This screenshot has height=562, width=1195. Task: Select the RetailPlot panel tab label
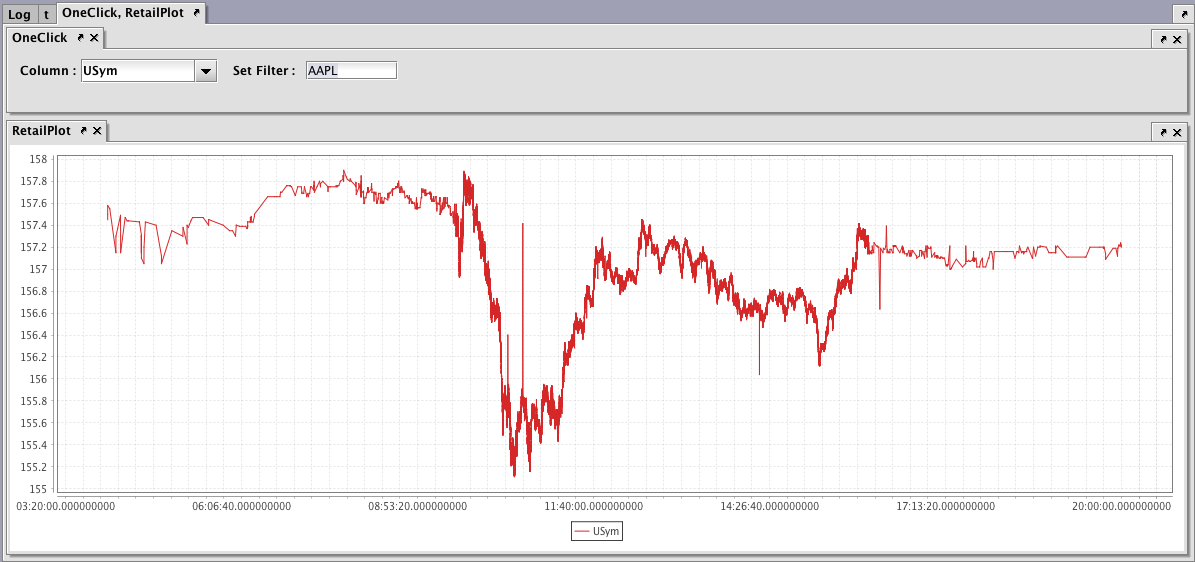click(x=41, y=131)
